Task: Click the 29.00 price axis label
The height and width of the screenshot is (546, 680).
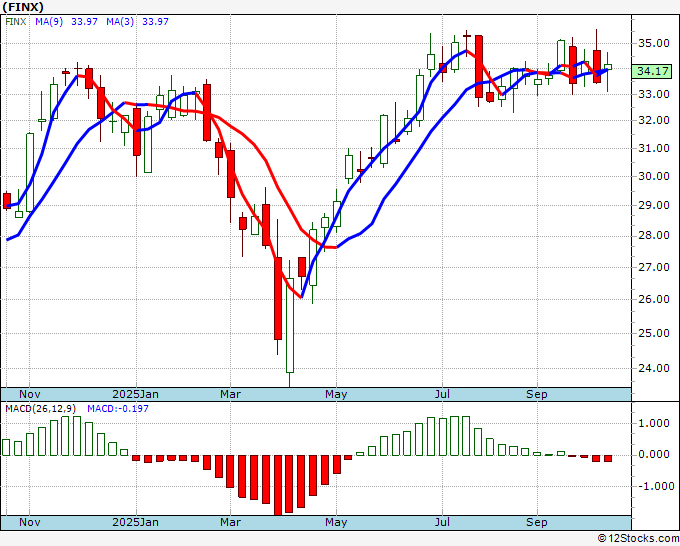Action: point(654,205)
